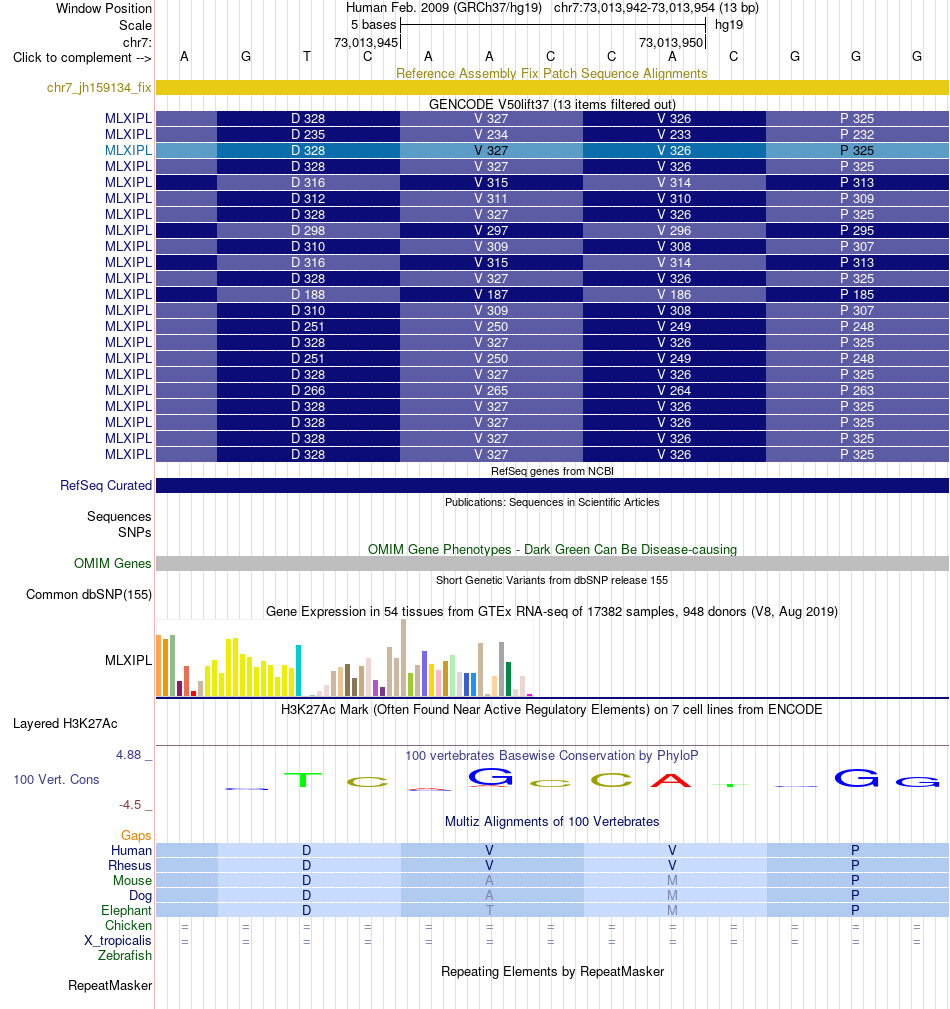Click the P 232 codon cell
The width and height of the screenshot is (950, 1009).
tap(857, 134)
